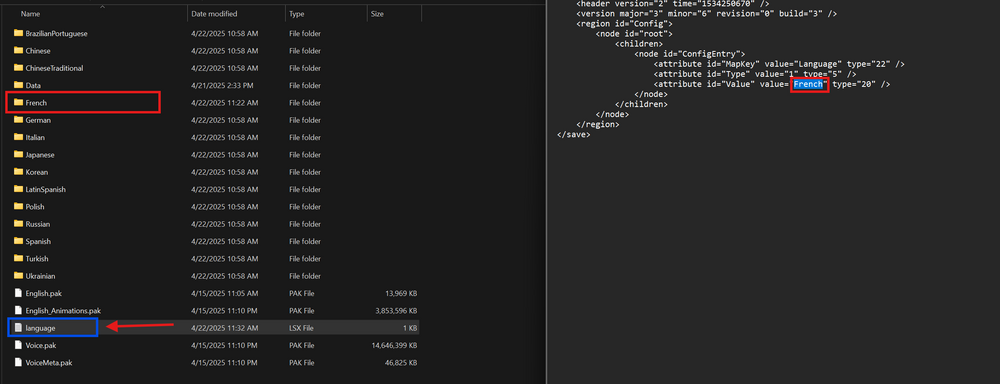This screenshot has width=1000, height=384.
Task: Click the node id="ConfigEntry" line
Action: coord(690,54)
